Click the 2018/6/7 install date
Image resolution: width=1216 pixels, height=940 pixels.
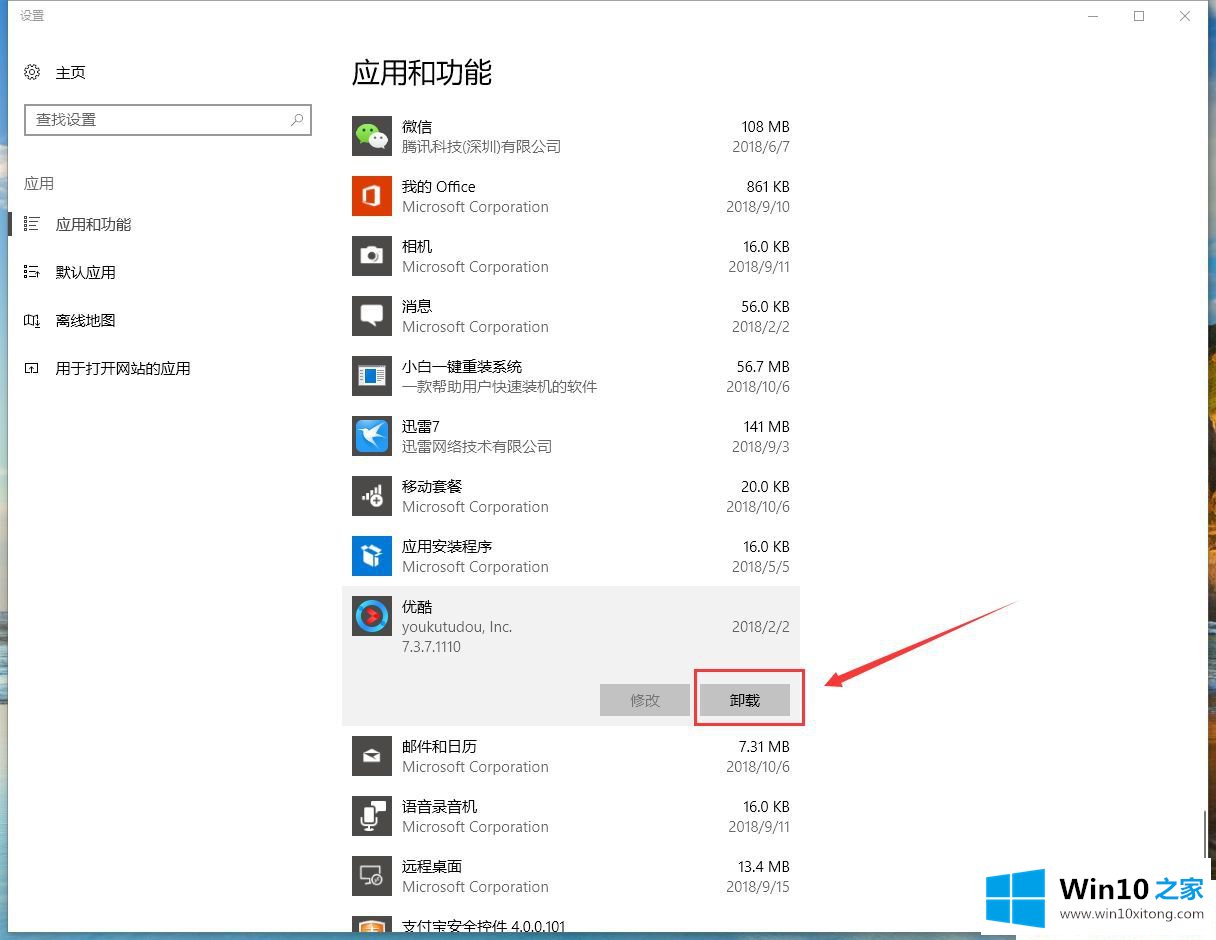click(x=761, y=146)
